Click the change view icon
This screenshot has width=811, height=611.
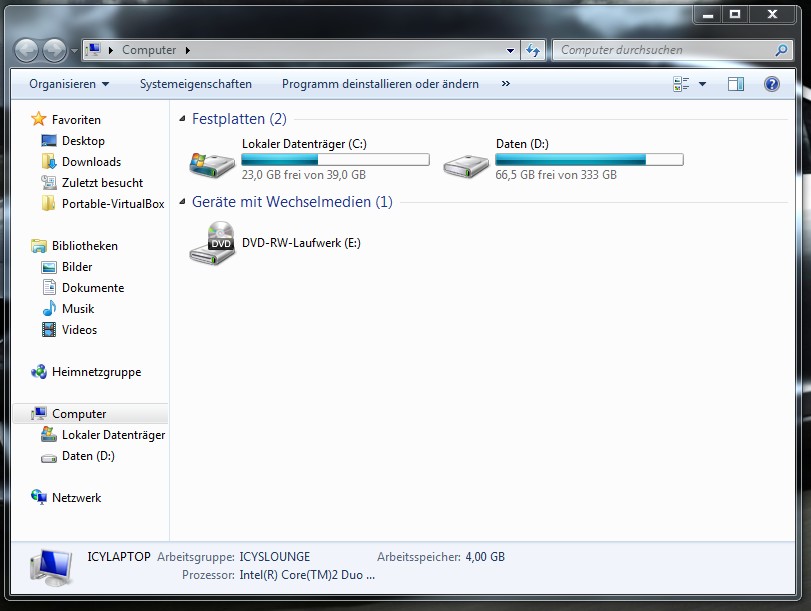click(681, 84)
